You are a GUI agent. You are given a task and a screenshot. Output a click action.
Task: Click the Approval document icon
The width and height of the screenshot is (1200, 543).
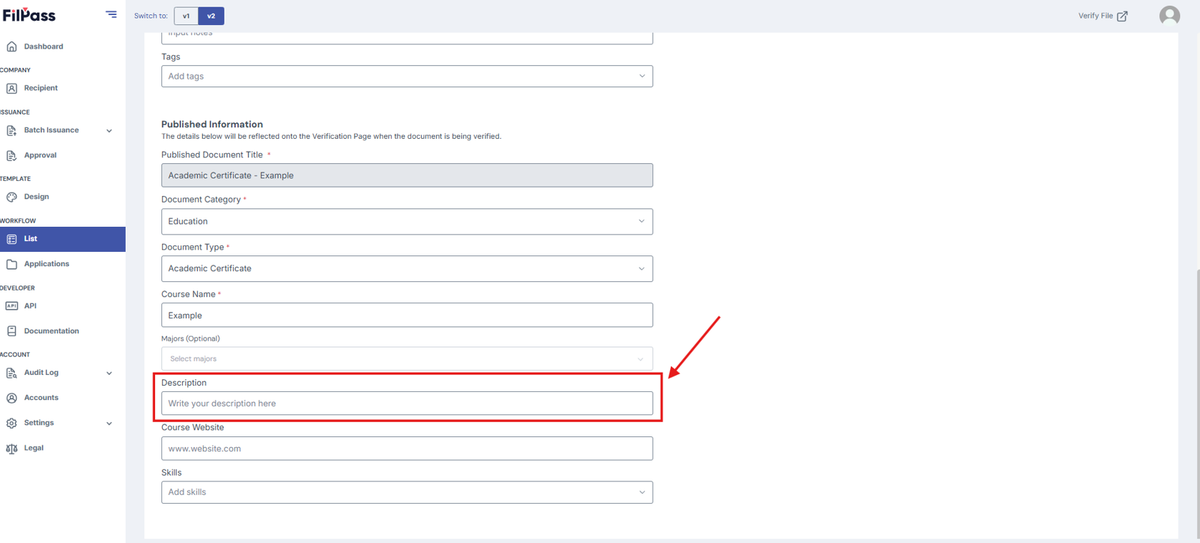11,155
